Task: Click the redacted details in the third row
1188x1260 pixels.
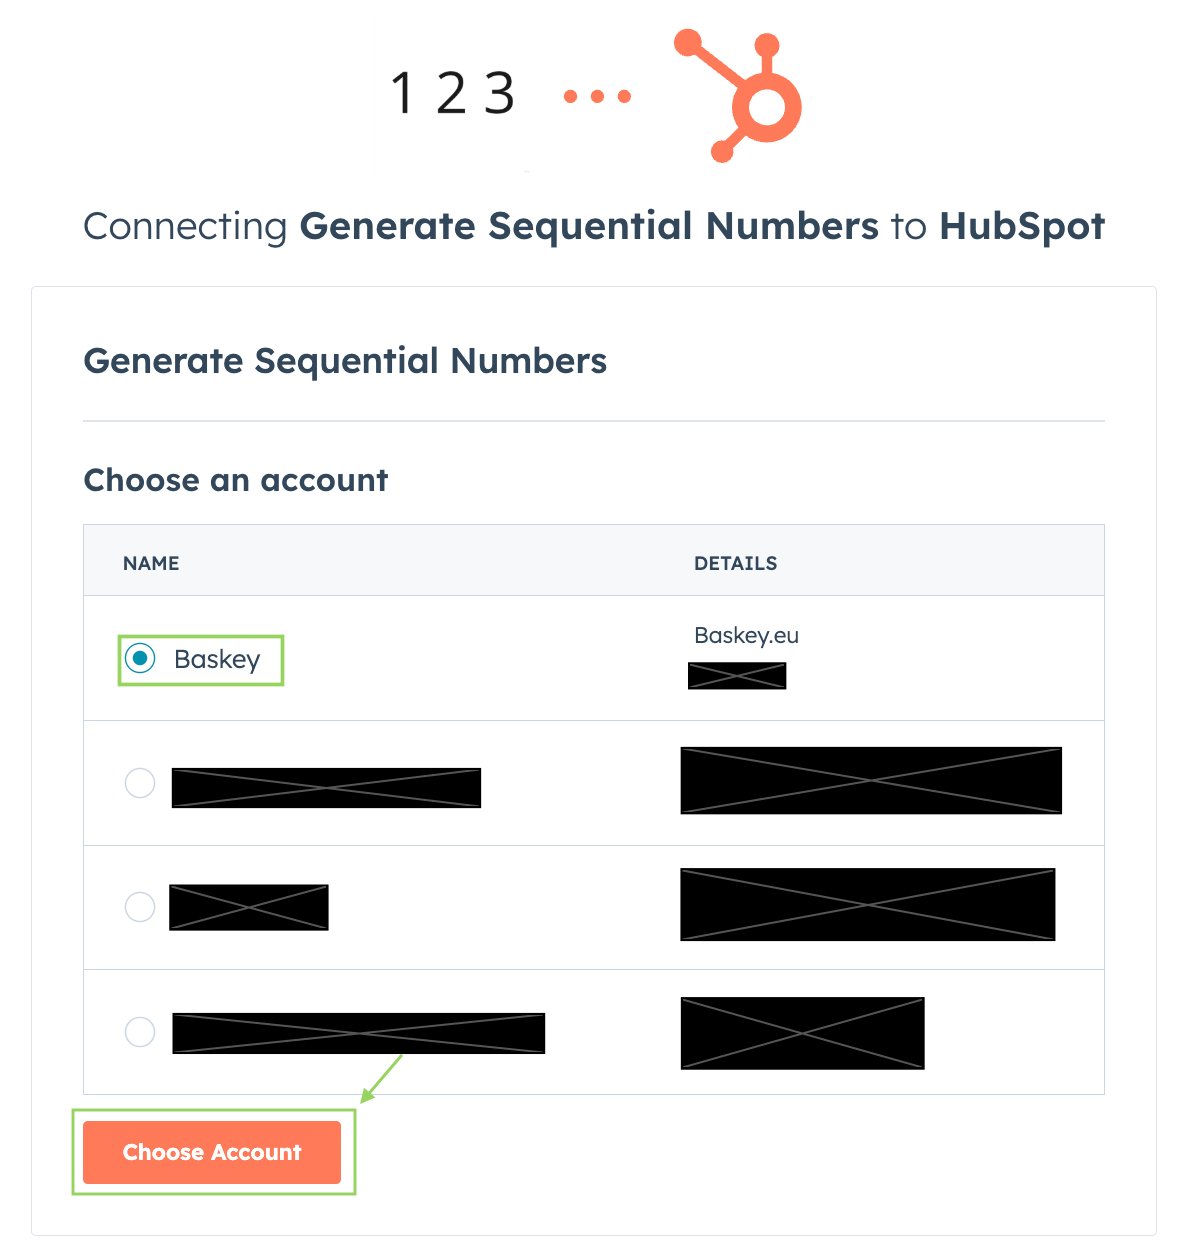Action: pyautogui.click(x=867, y=904)
